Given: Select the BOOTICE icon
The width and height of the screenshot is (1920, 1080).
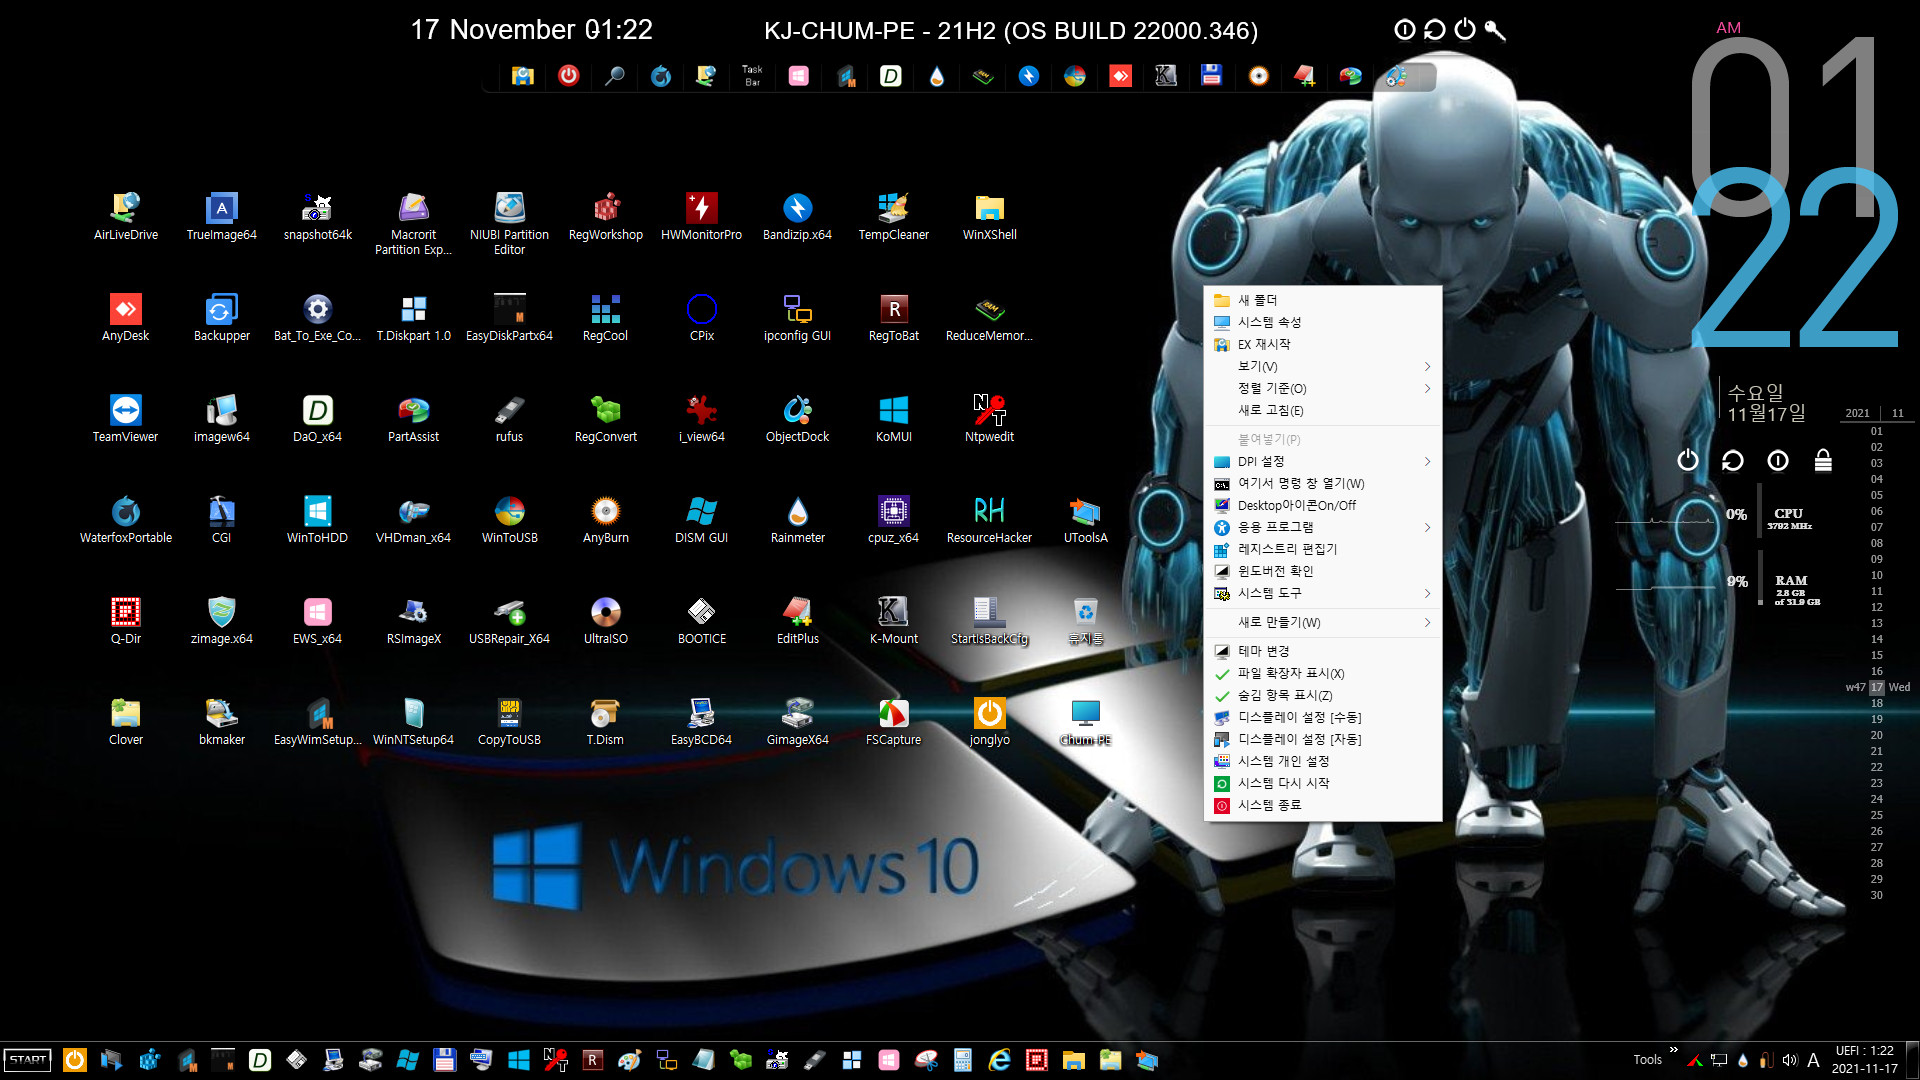Looking at the screenshot, I should 701,620.
